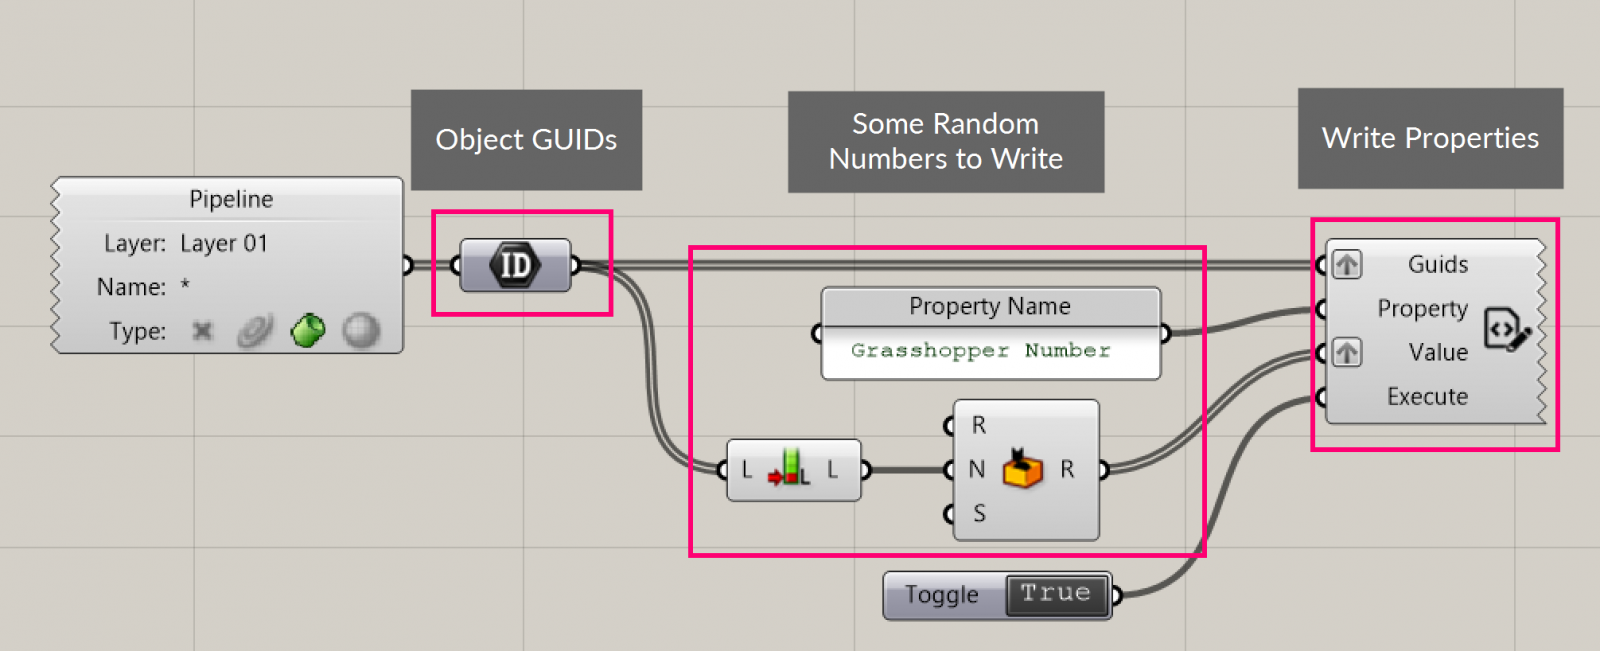This screenshot has width=1600, height=651.
Task: Select the Object ID hexagon component
Action: pos(515,264)
